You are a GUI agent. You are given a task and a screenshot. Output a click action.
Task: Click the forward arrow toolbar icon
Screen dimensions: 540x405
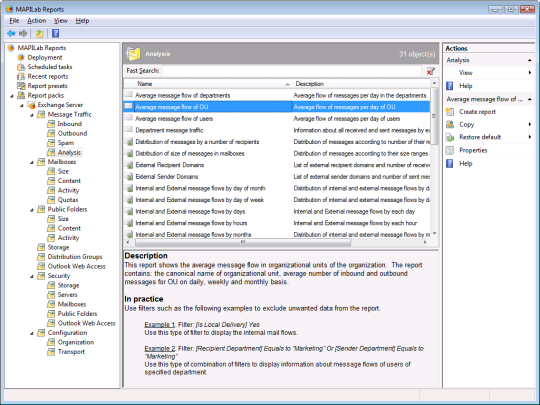23,33
